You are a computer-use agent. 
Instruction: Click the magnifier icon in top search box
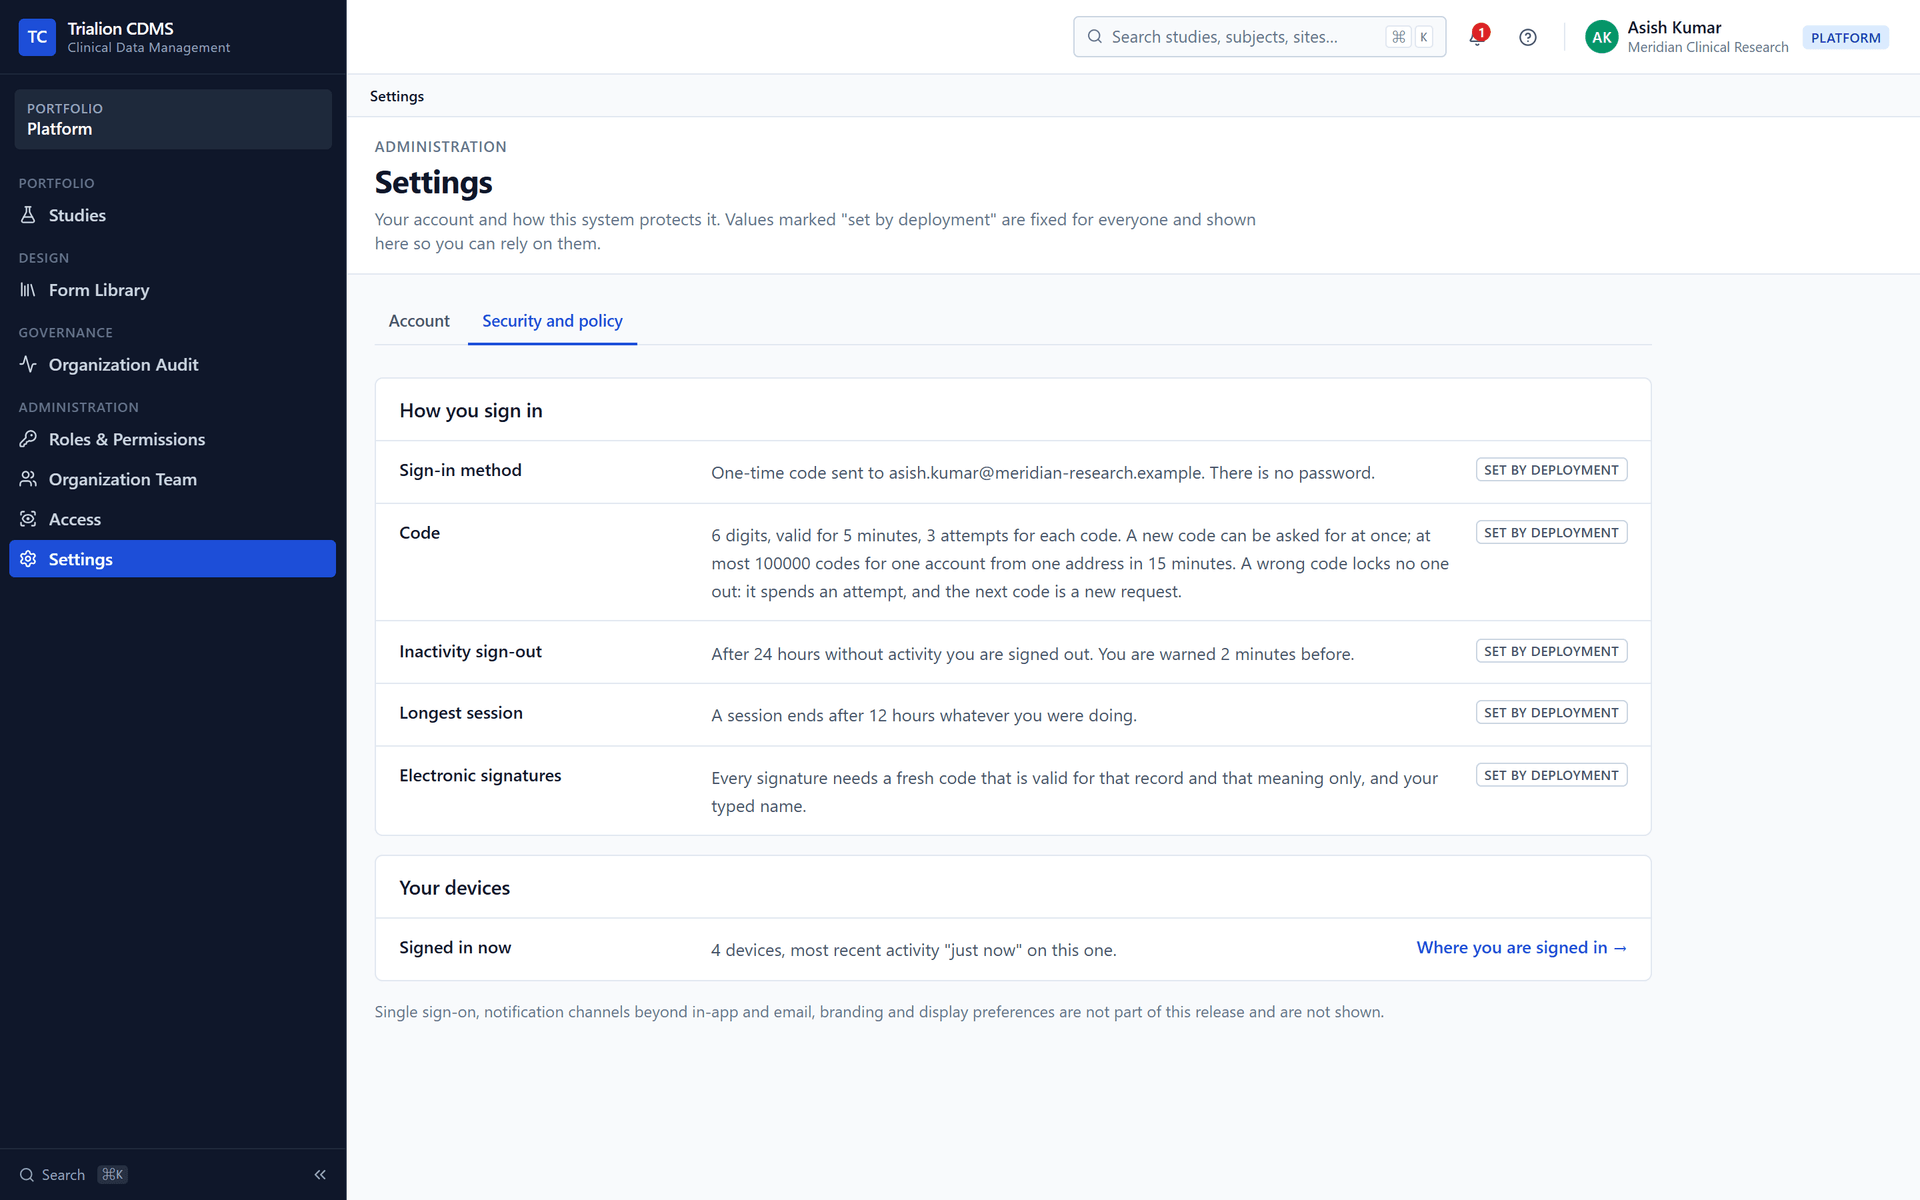tap(1095, 37)
